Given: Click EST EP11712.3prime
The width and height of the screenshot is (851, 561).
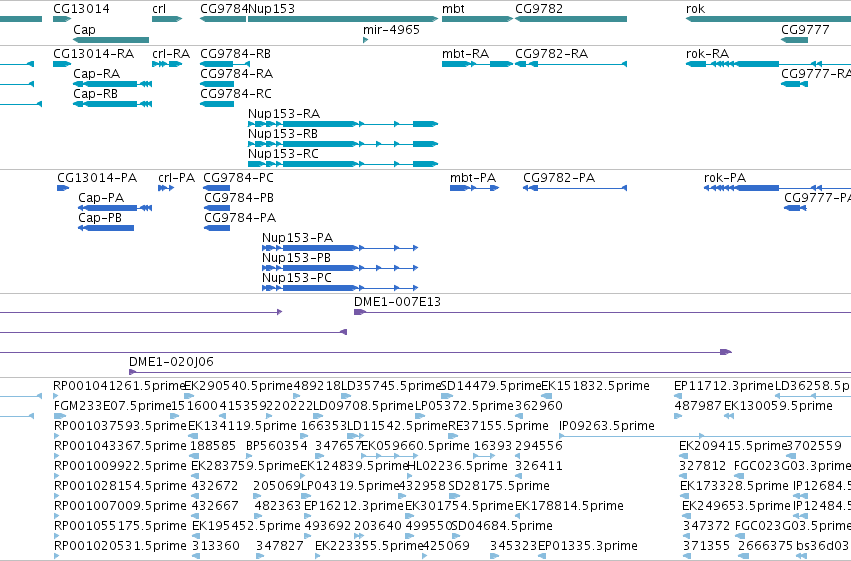Looking at the screenshot, I should pos(724,386).
